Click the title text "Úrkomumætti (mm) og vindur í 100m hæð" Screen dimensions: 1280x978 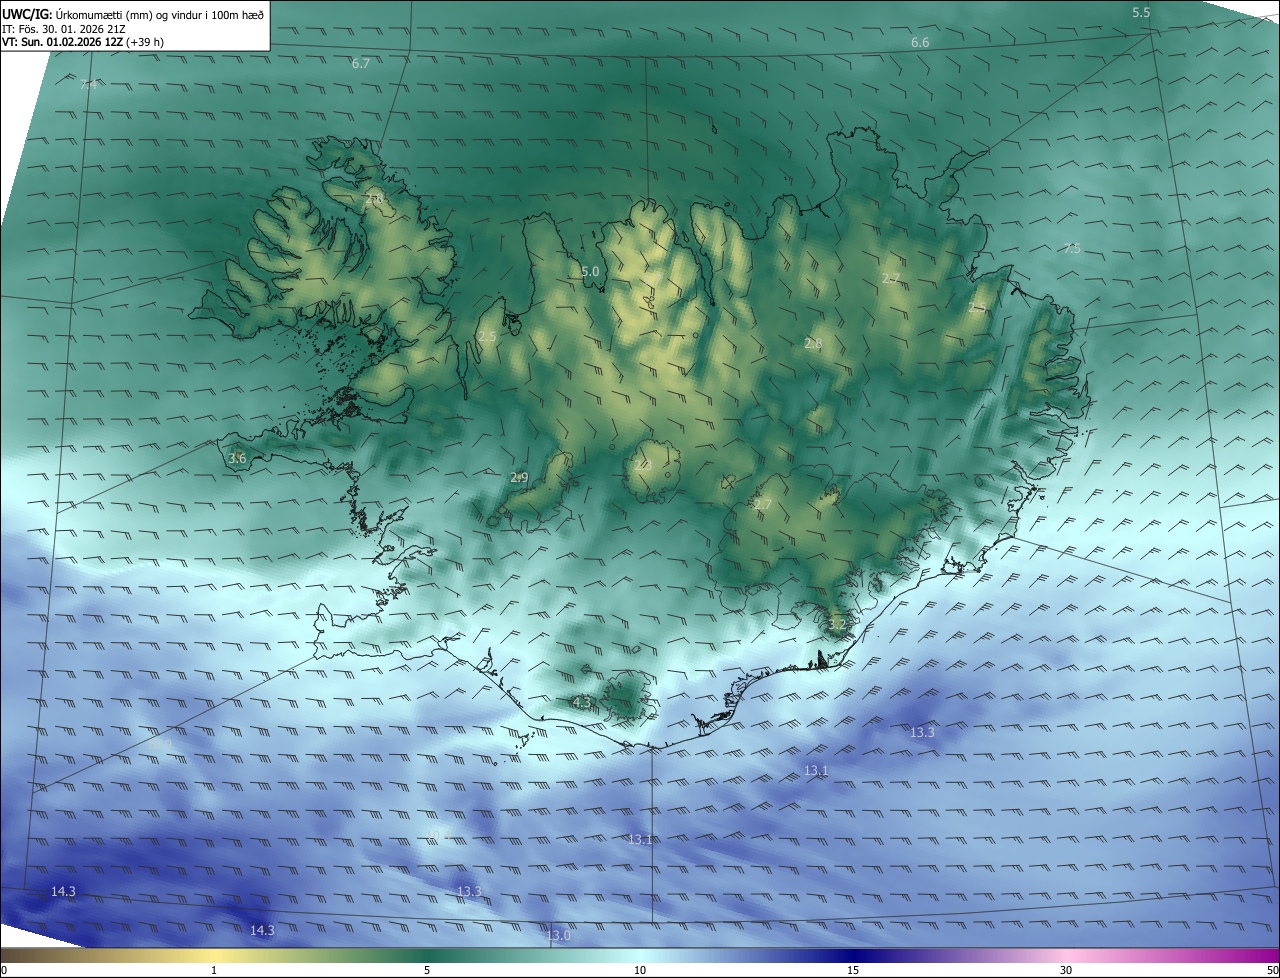pyautogui.click(x=159, y=14)
